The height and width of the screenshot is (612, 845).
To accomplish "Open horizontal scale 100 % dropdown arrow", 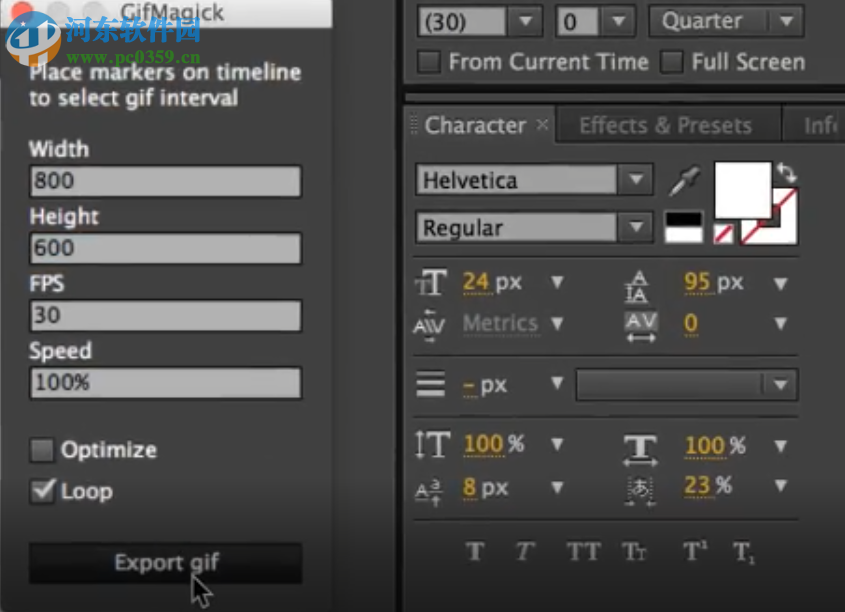I will coord(780,446).
